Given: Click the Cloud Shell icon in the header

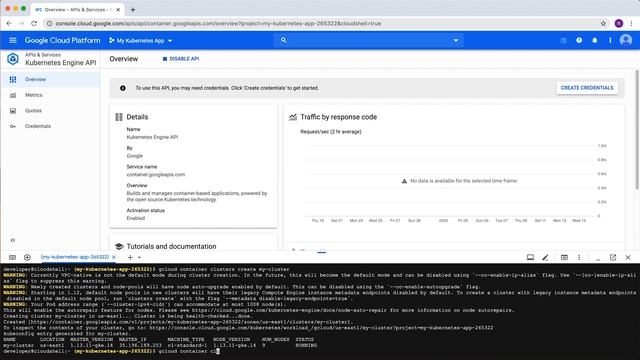Looking at the screenshot, I should click(563, 40).
